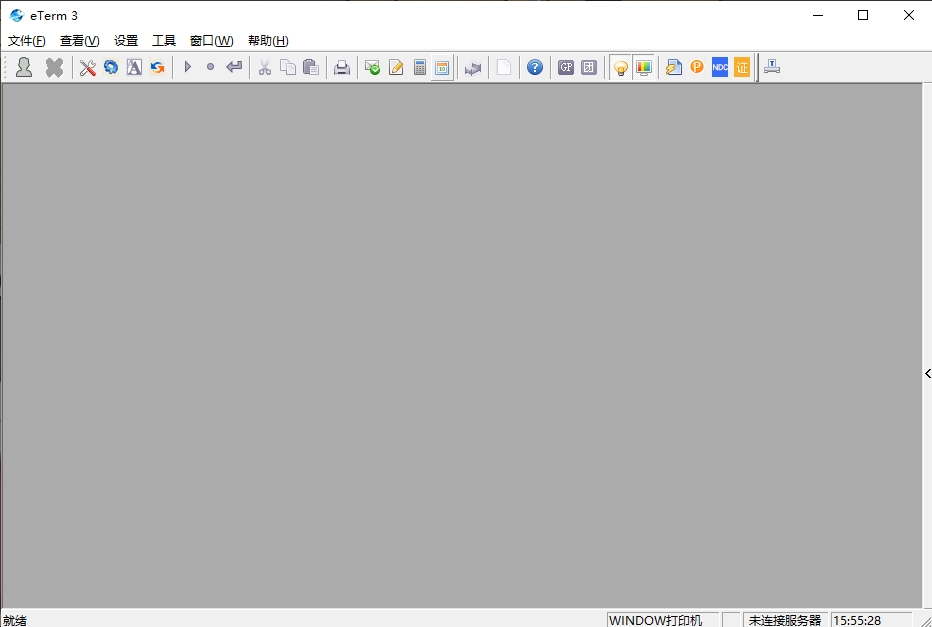This screenshot has width=932, height=627.
Task: Open the font settings icon with letter A
Action: click(x=134, y=67)
